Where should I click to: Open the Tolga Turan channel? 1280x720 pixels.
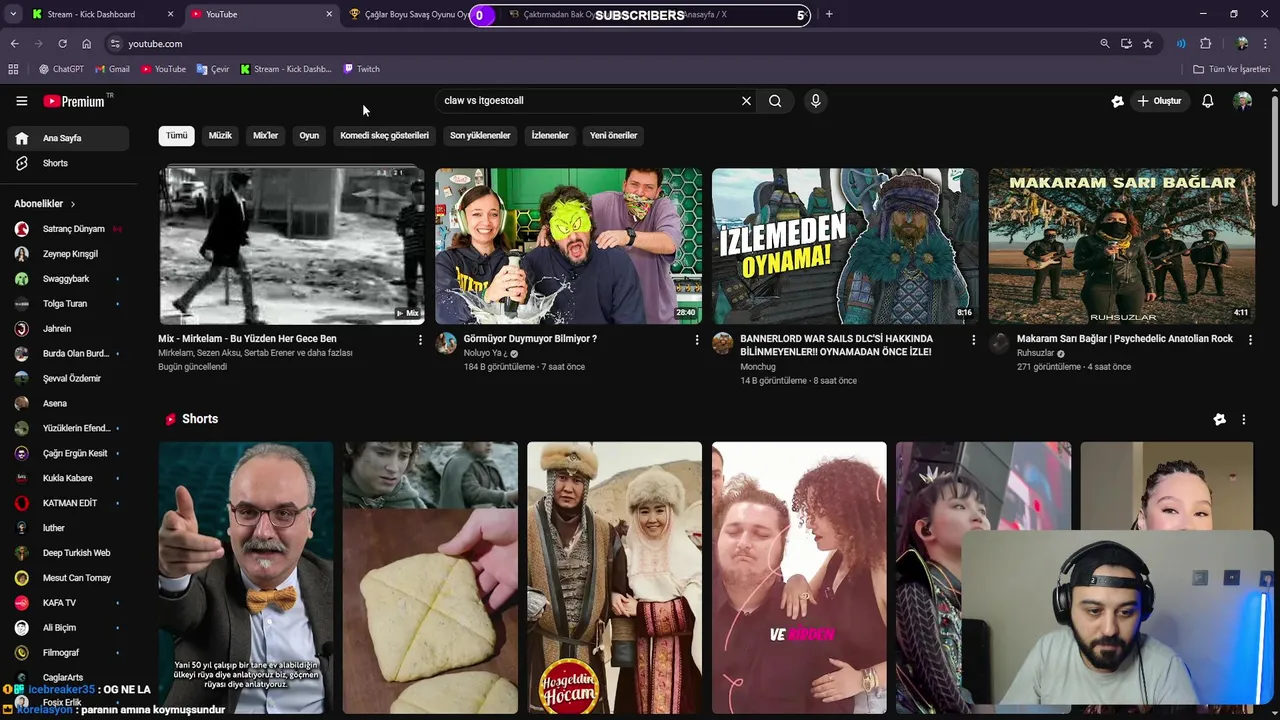pos(68,304)
